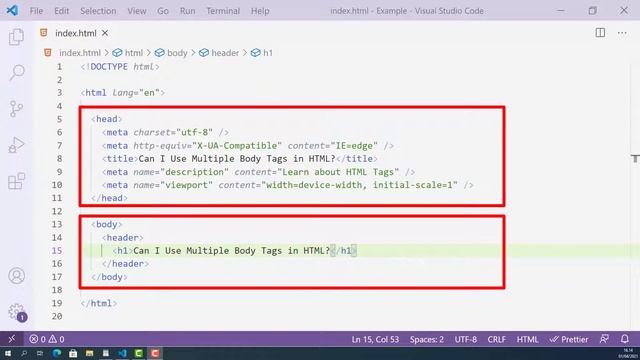Open the Source Control view
Viewport: 640px width, 360px height.
pos(16,109)
